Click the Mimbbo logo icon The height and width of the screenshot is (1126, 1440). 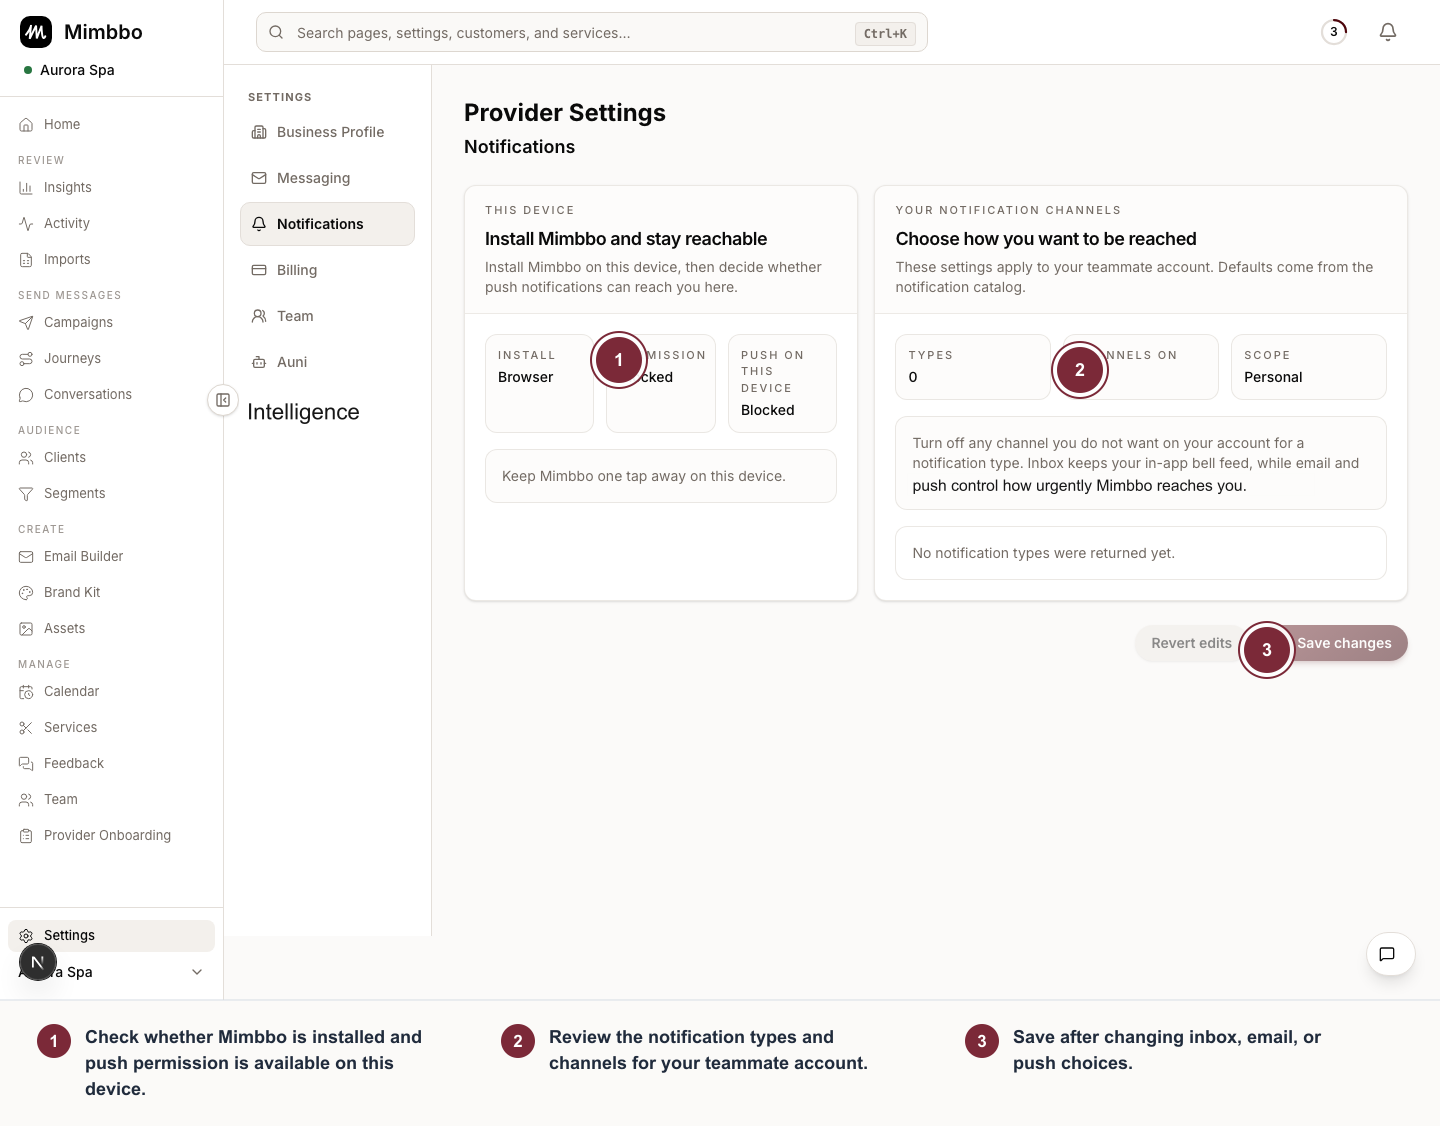pyautogui.click(x=36, y=32)
